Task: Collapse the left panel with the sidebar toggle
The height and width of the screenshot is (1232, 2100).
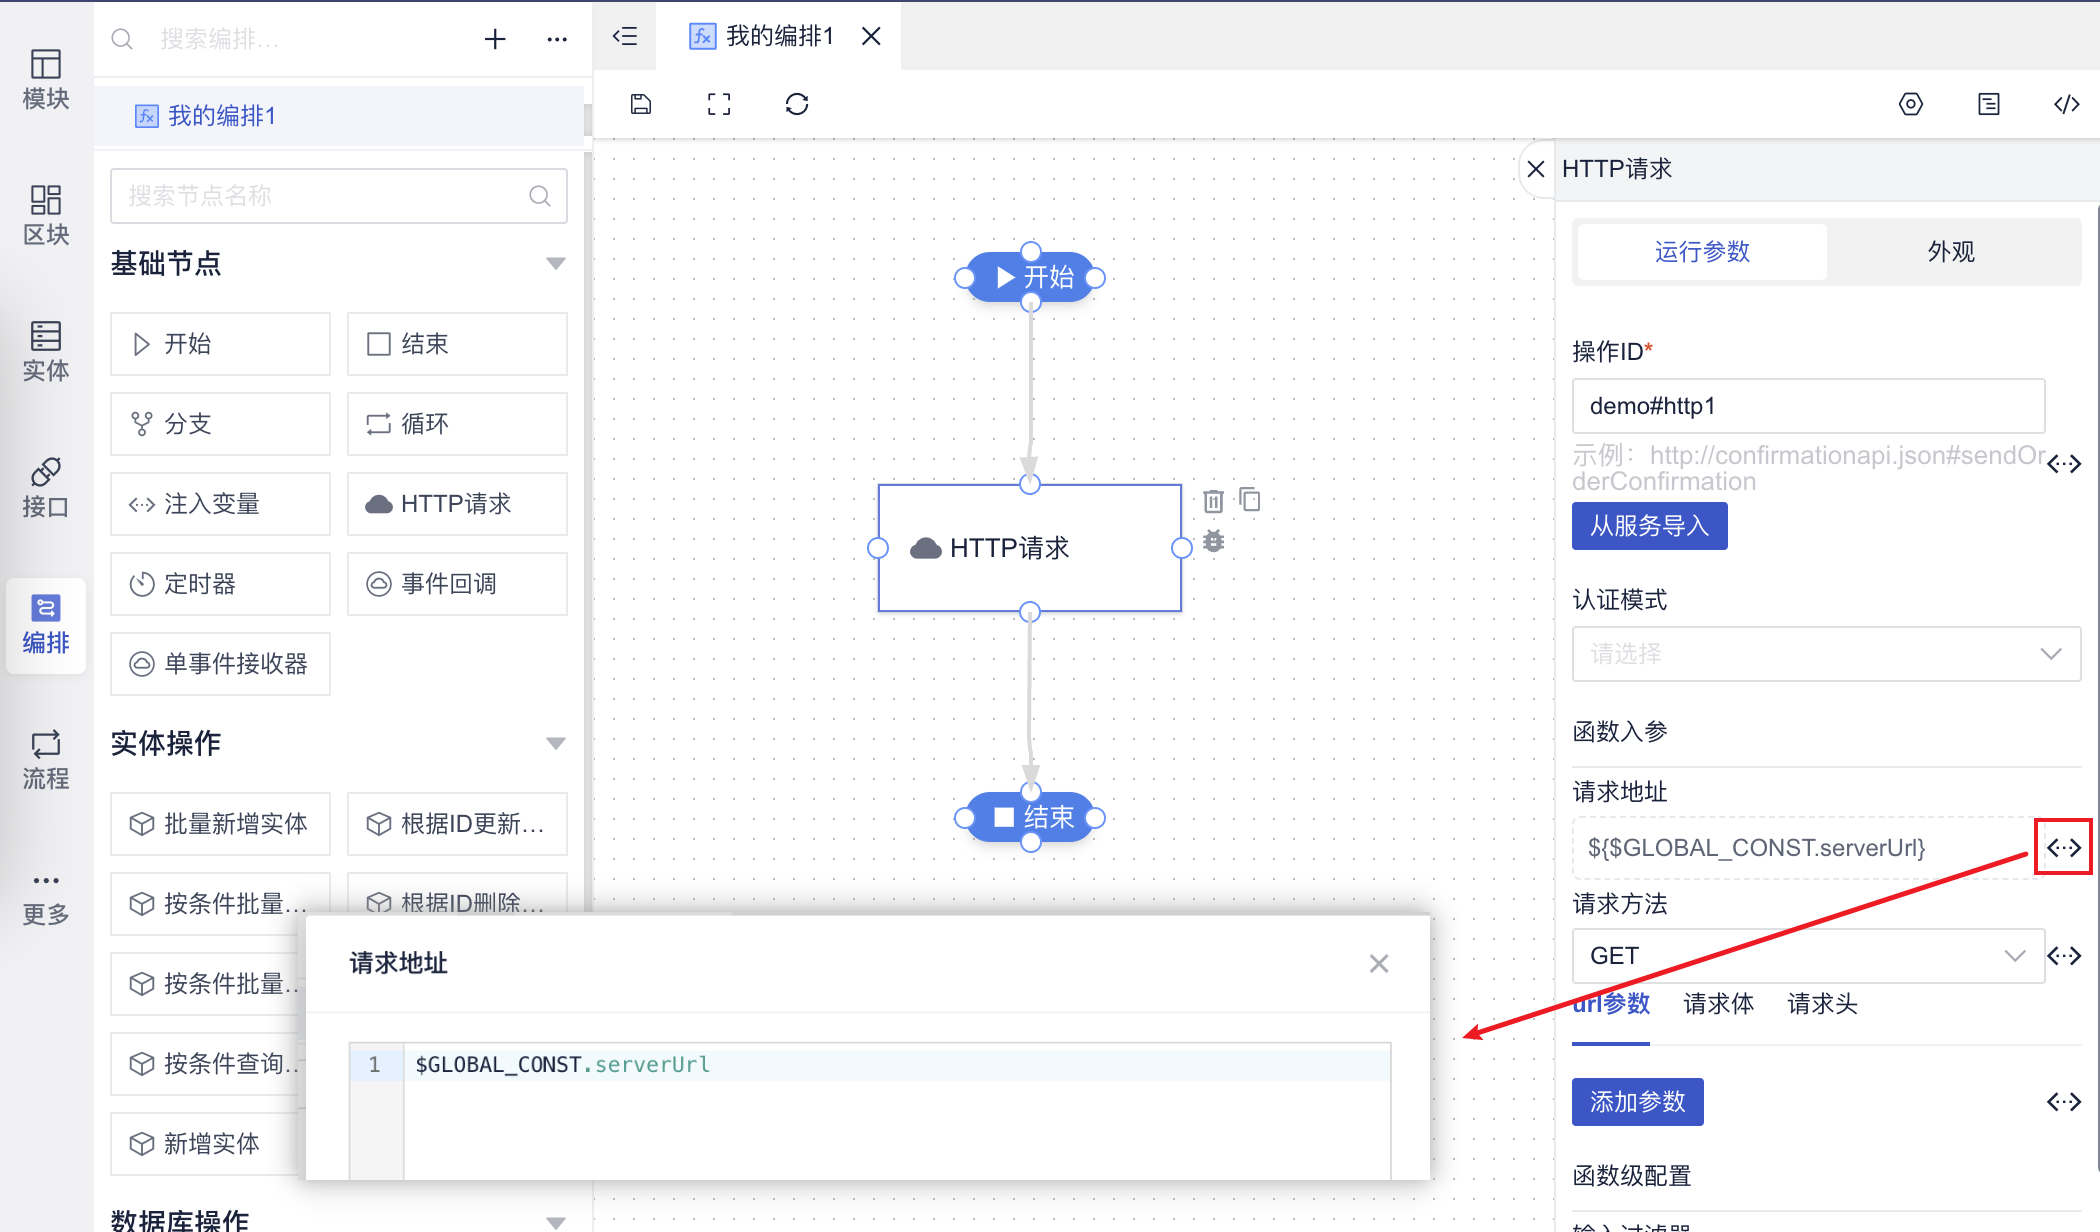Action: (625, 37)
